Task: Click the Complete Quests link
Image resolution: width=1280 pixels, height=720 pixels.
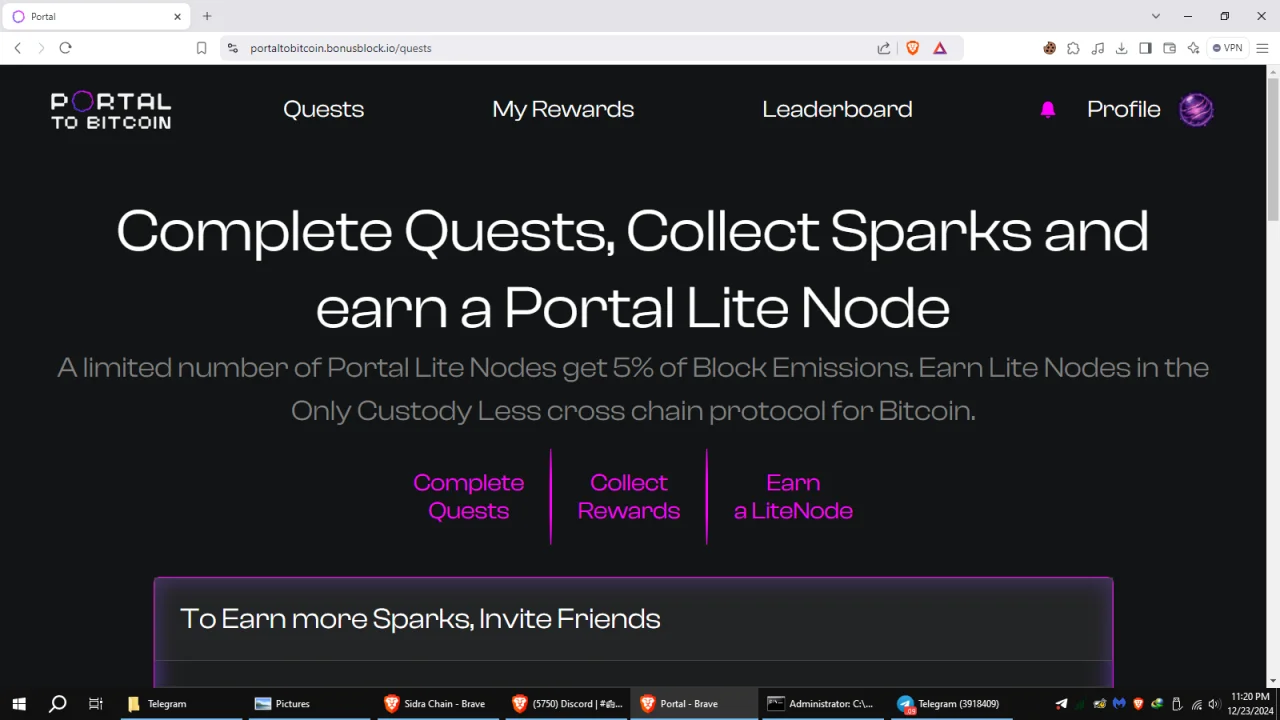Action: click(469, 497)
